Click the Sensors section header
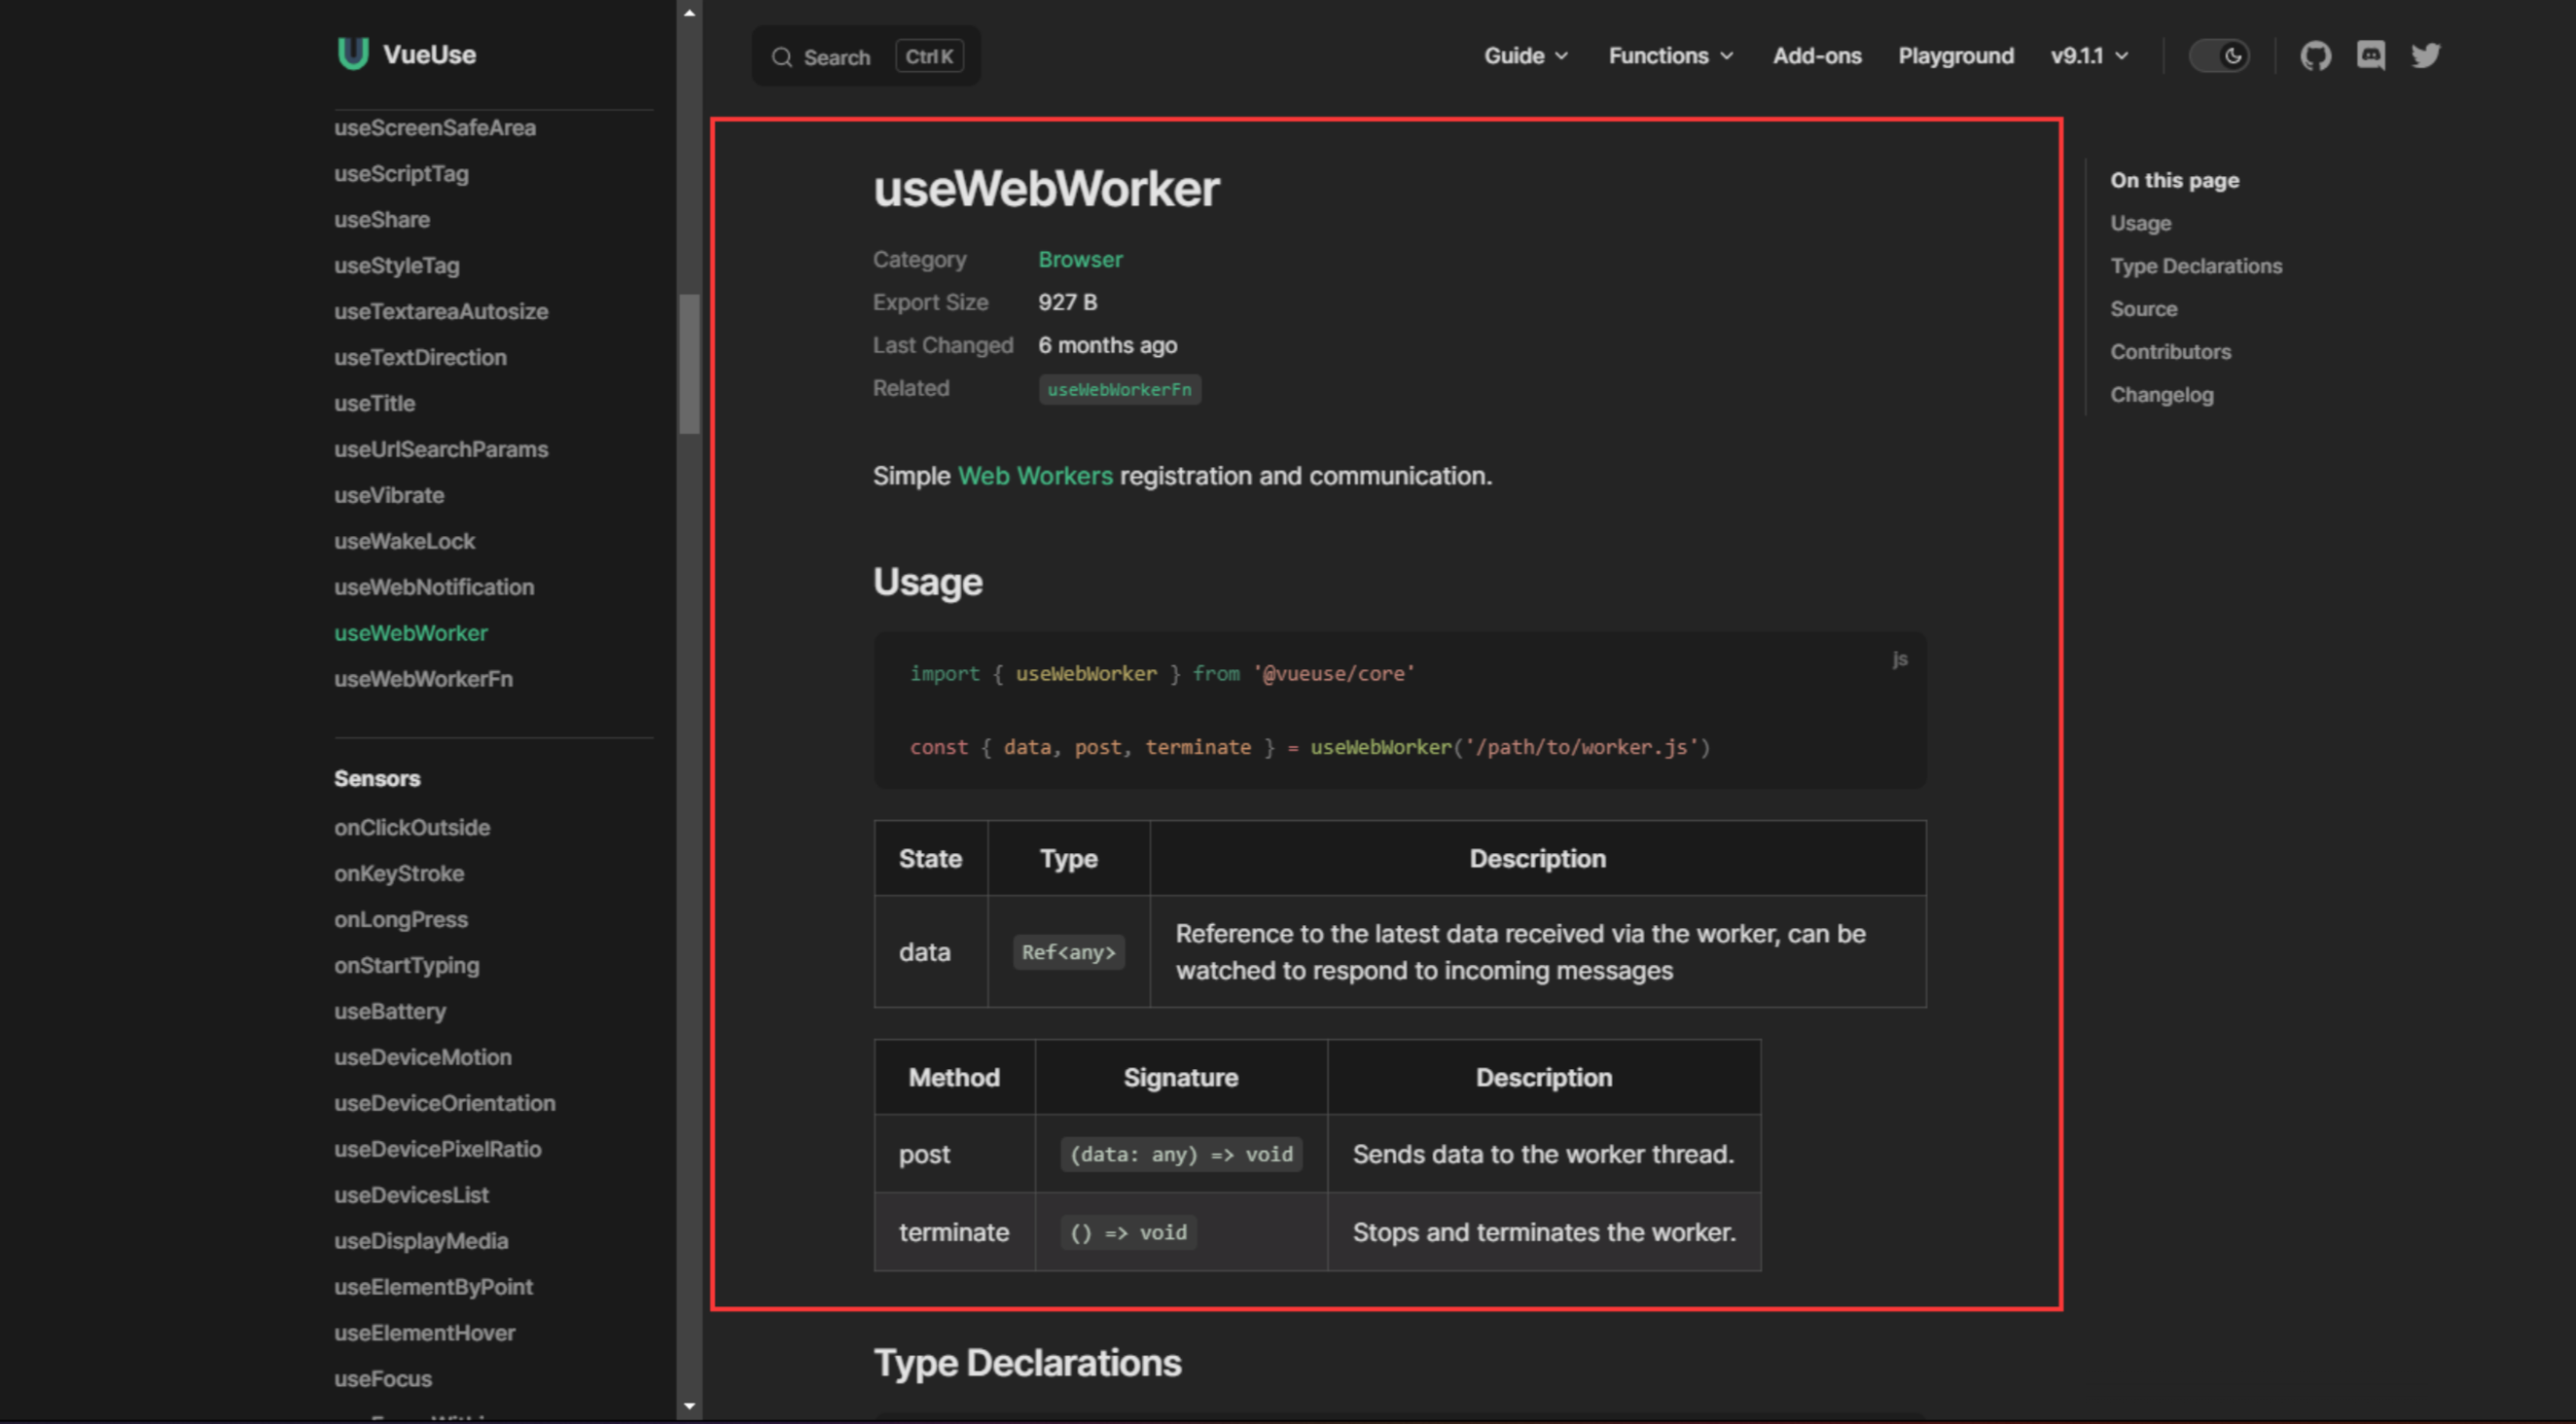Image resolution: width=2576 pixels, height=1424 pixels. click(x=377, y=779)
